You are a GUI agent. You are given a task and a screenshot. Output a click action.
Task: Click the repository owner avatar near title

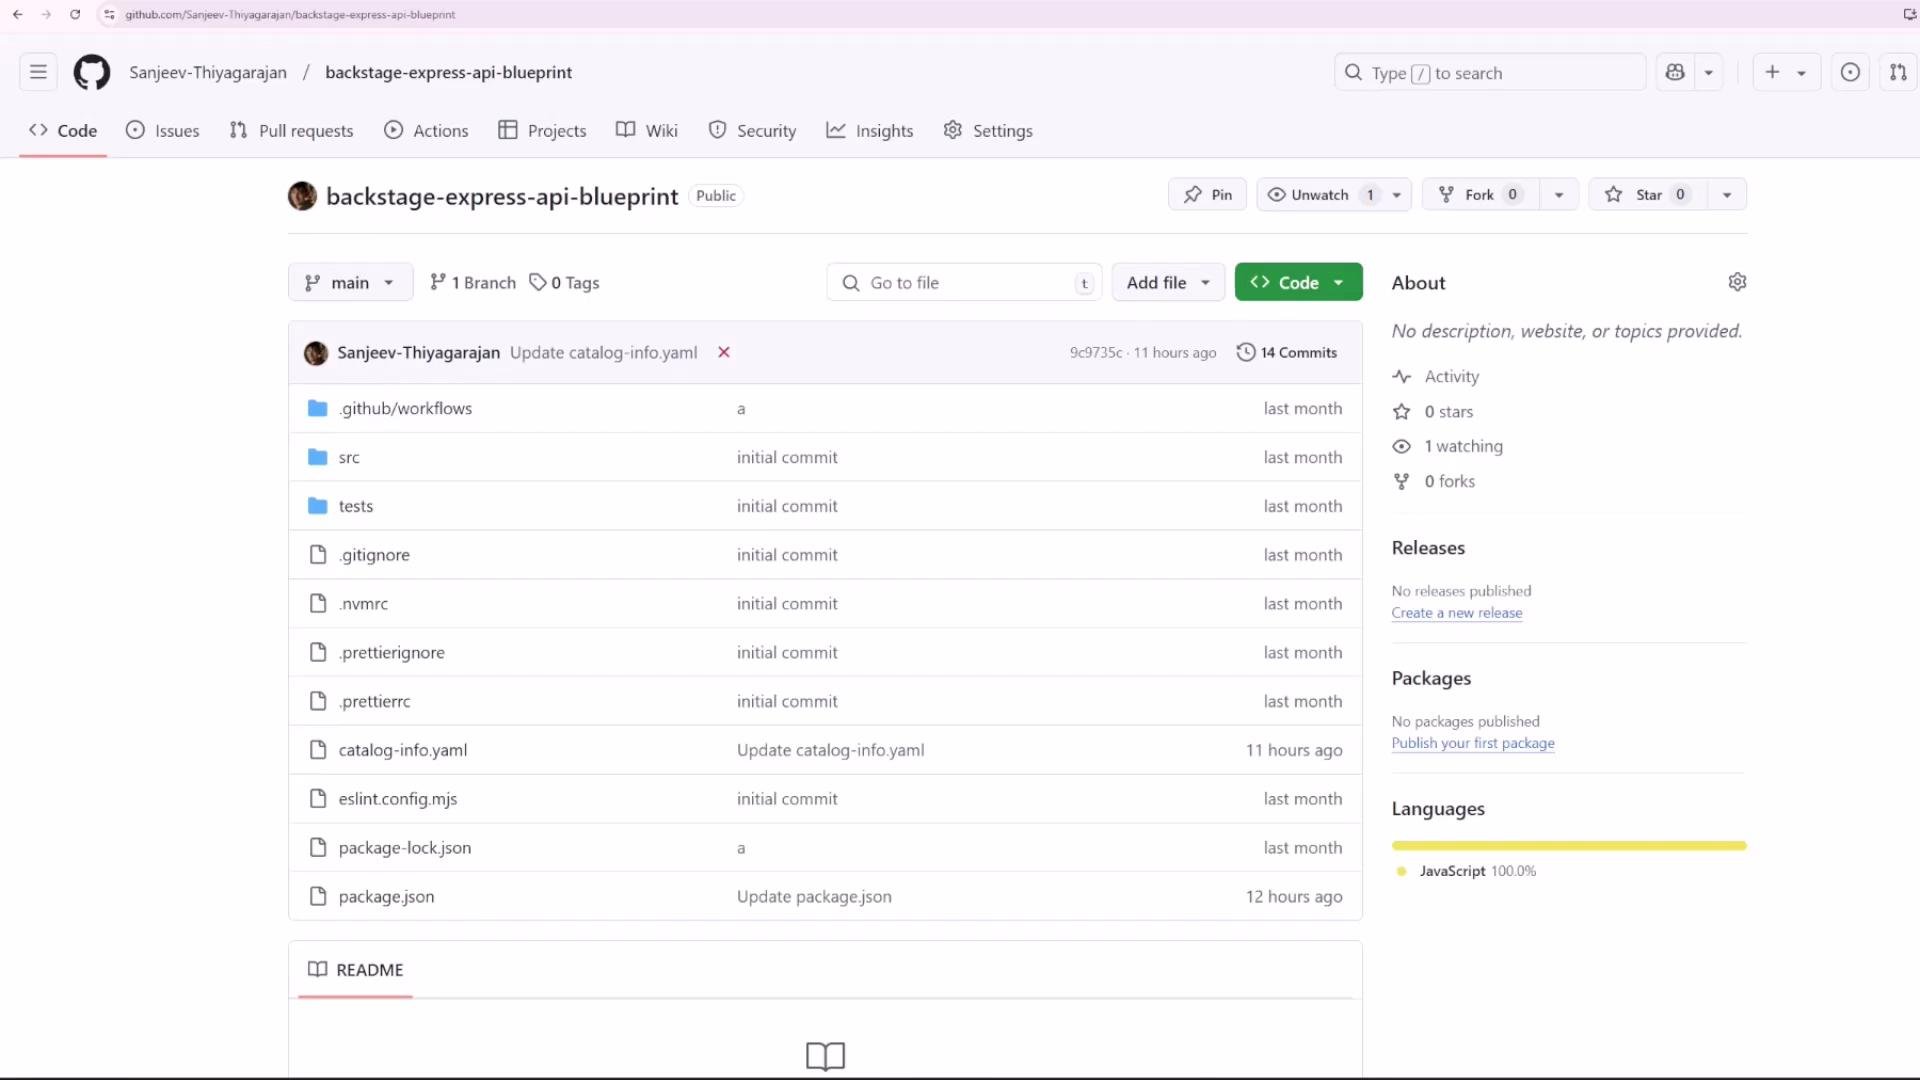coord(302,196)
